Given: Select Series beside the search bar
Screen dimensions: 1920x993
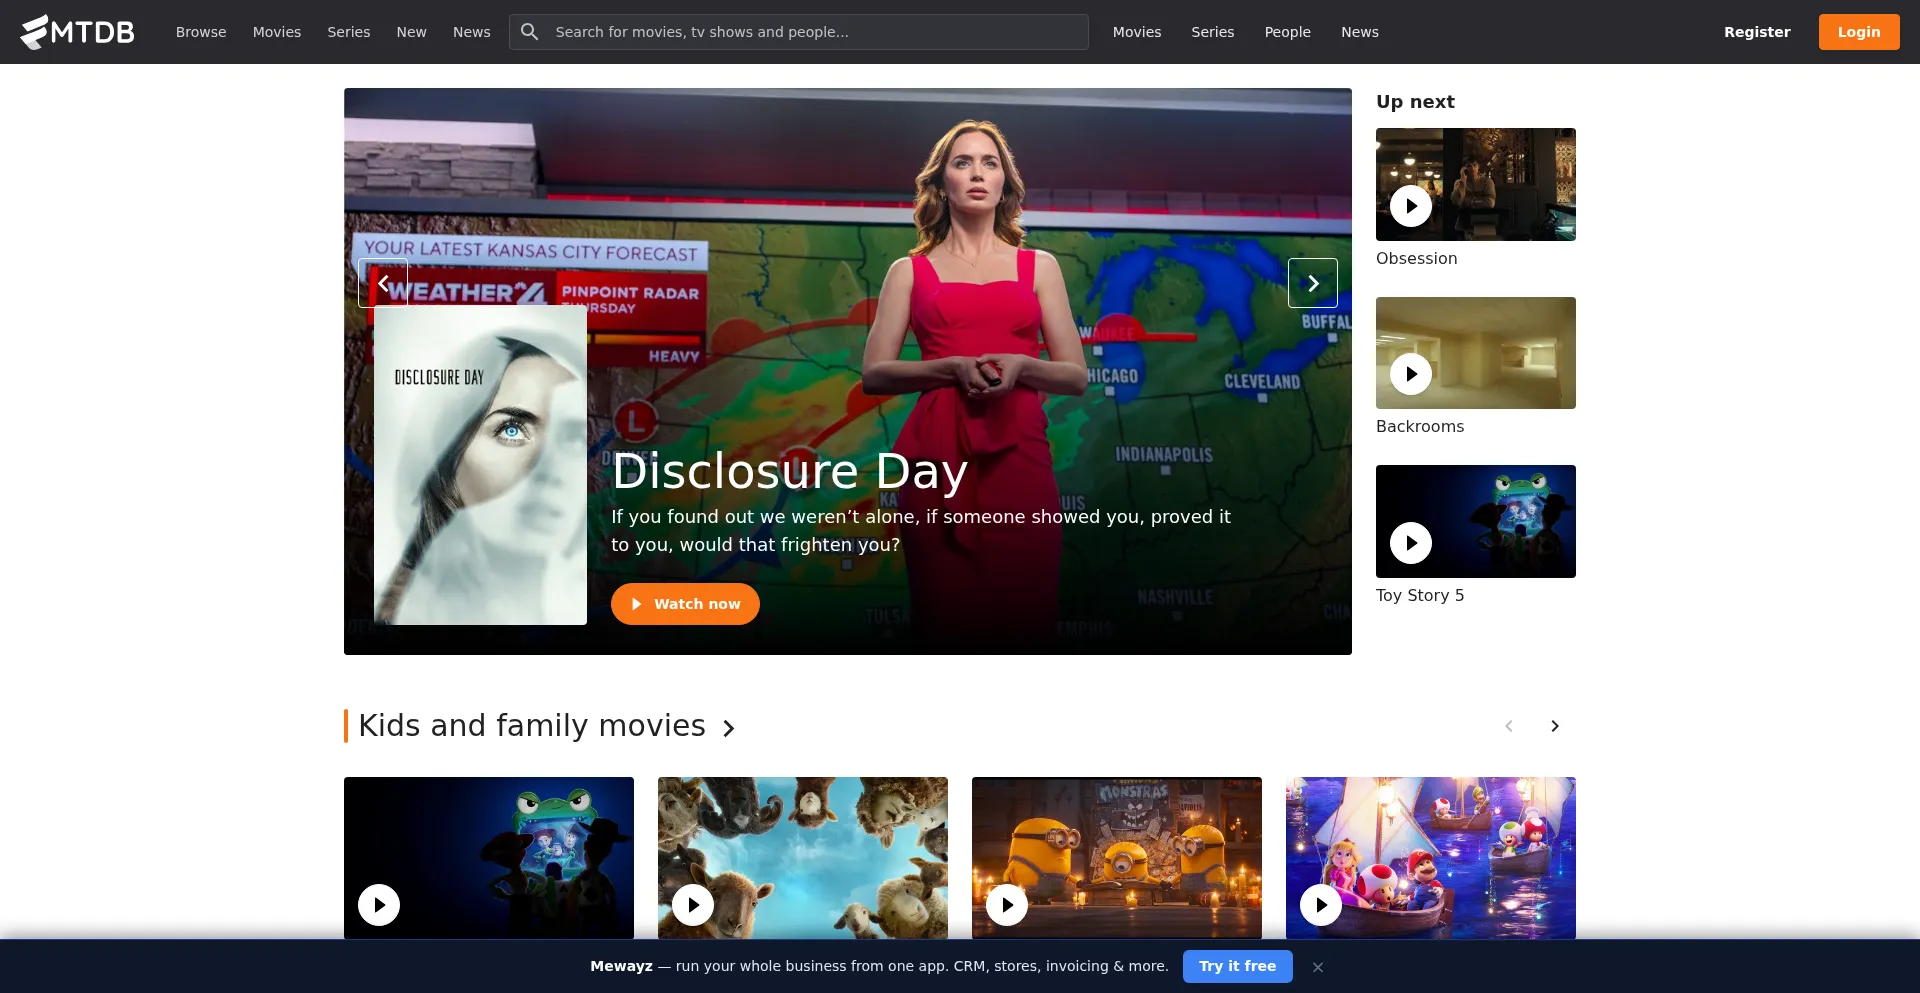Looking at the screenshot, I should click(1213, 32).
